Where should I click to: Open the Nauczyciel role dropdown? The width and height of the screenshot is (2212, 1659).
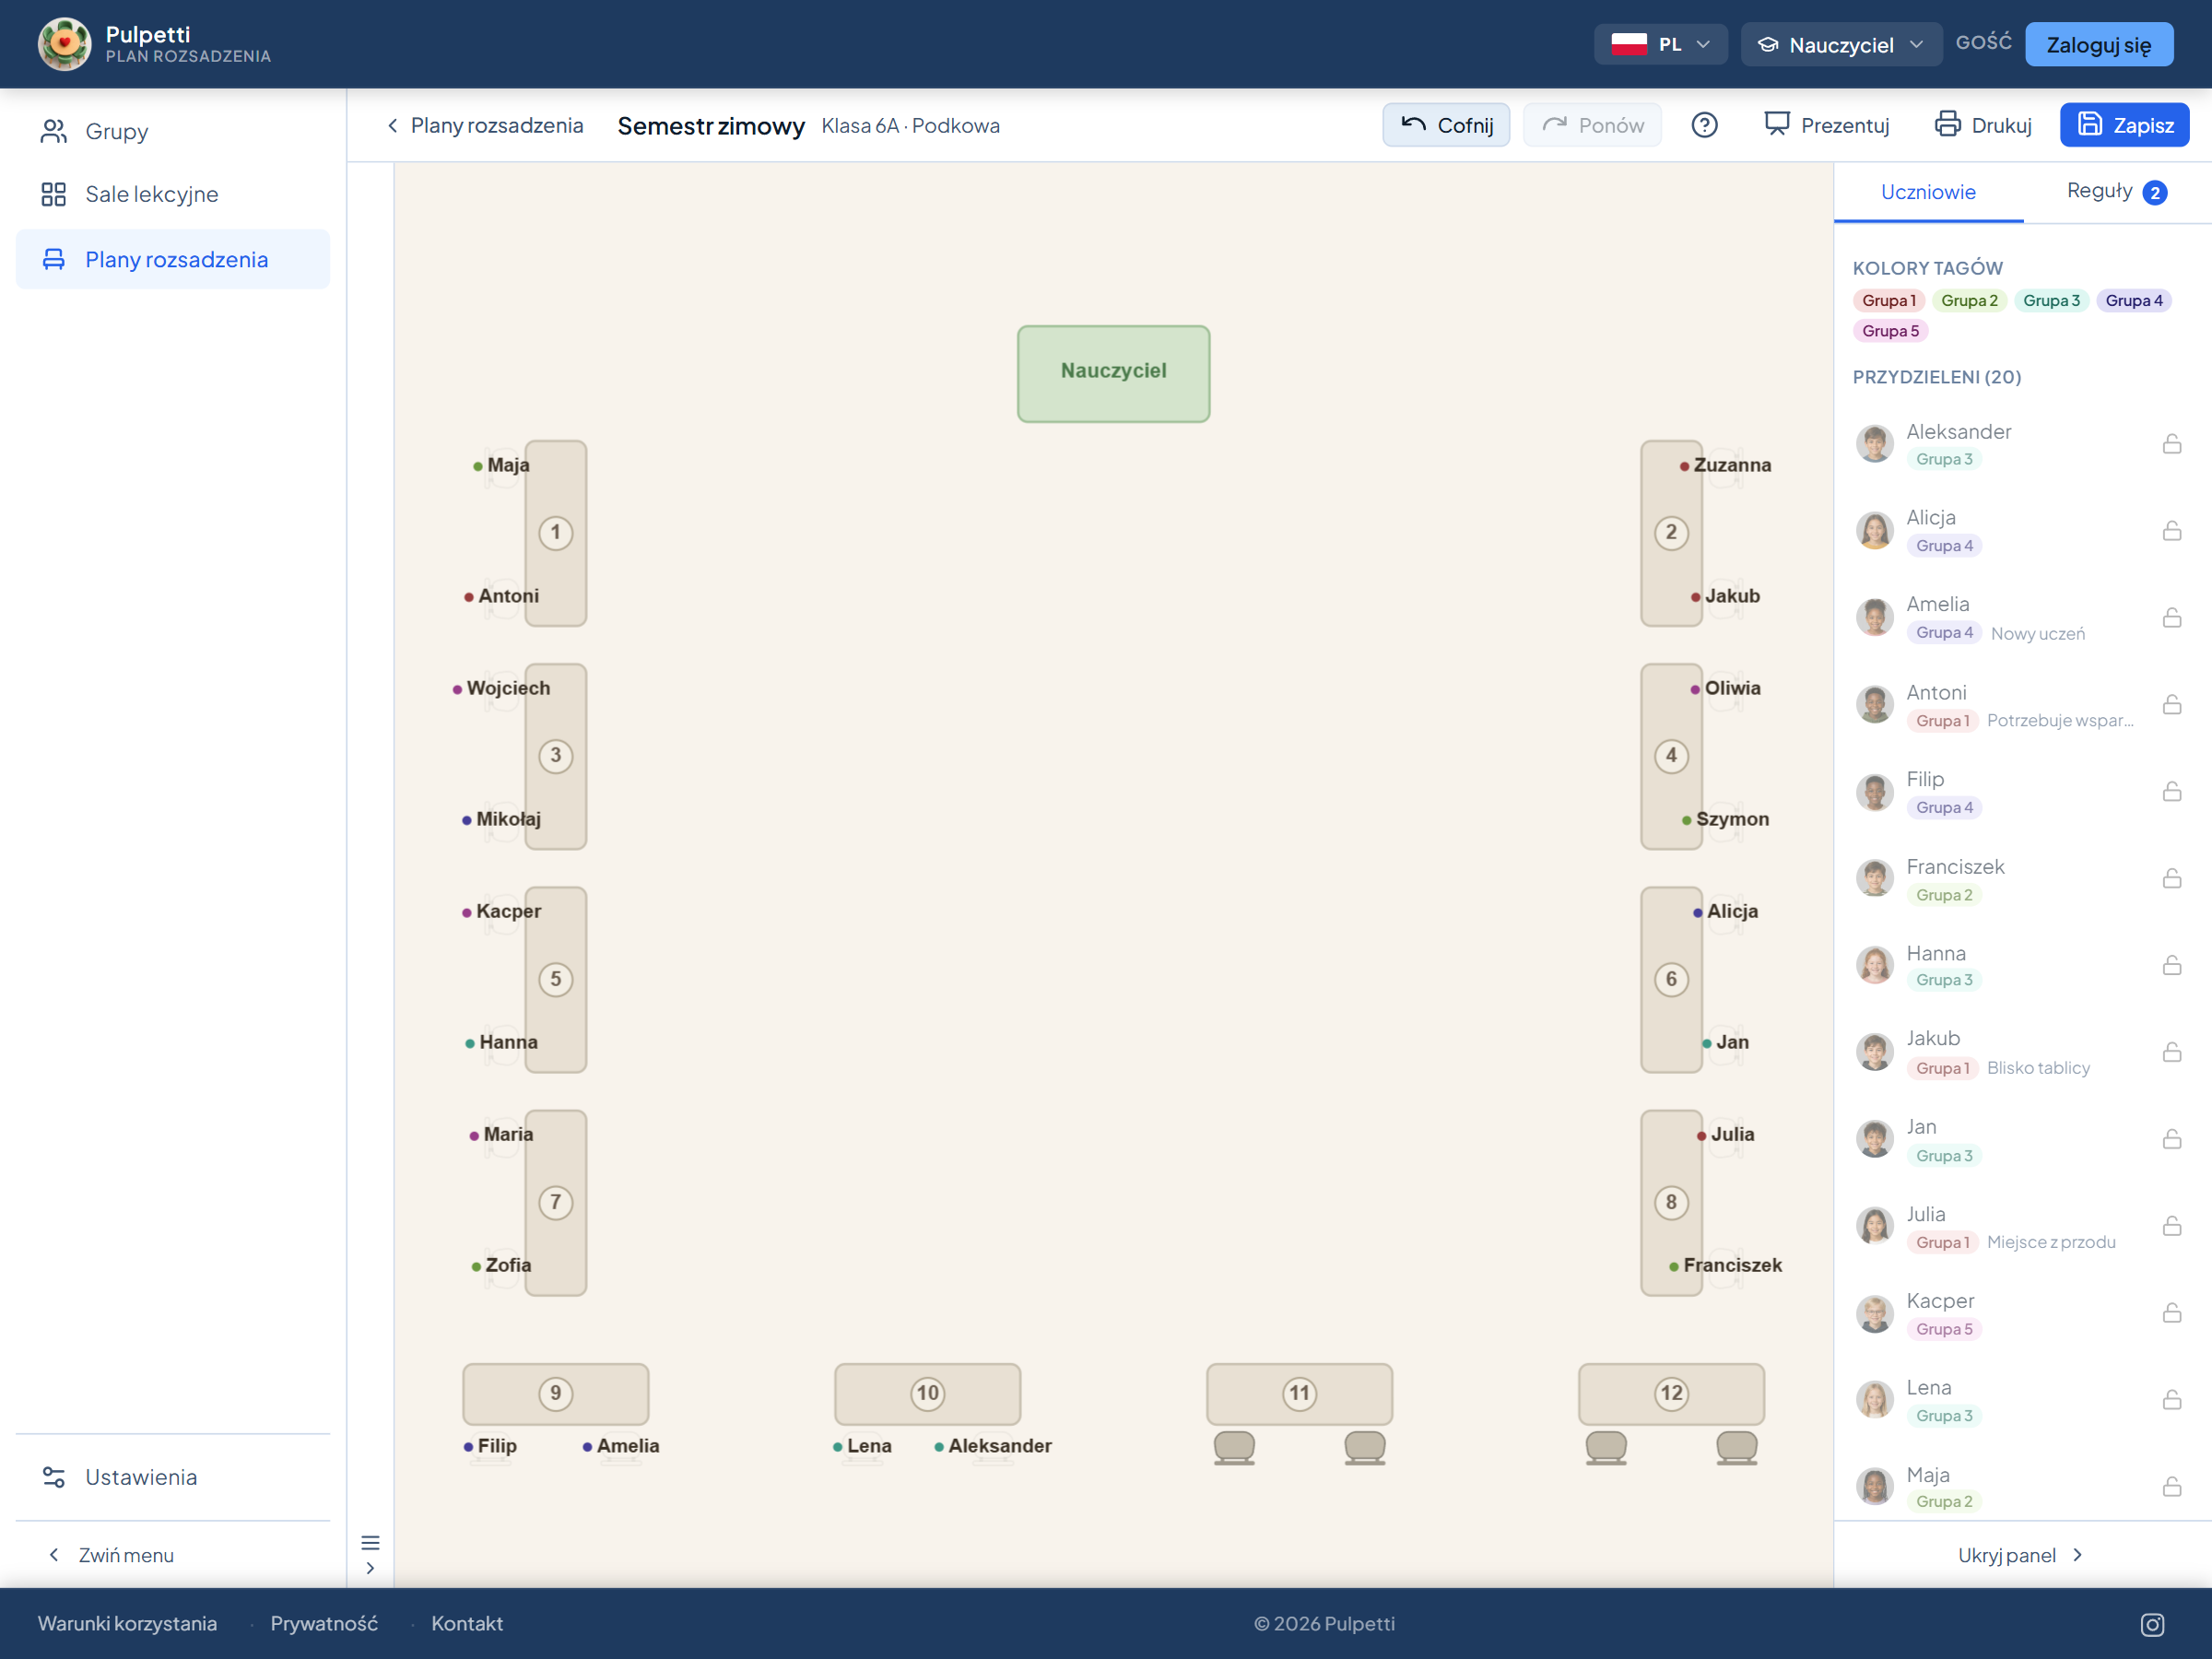[1841, 44]
